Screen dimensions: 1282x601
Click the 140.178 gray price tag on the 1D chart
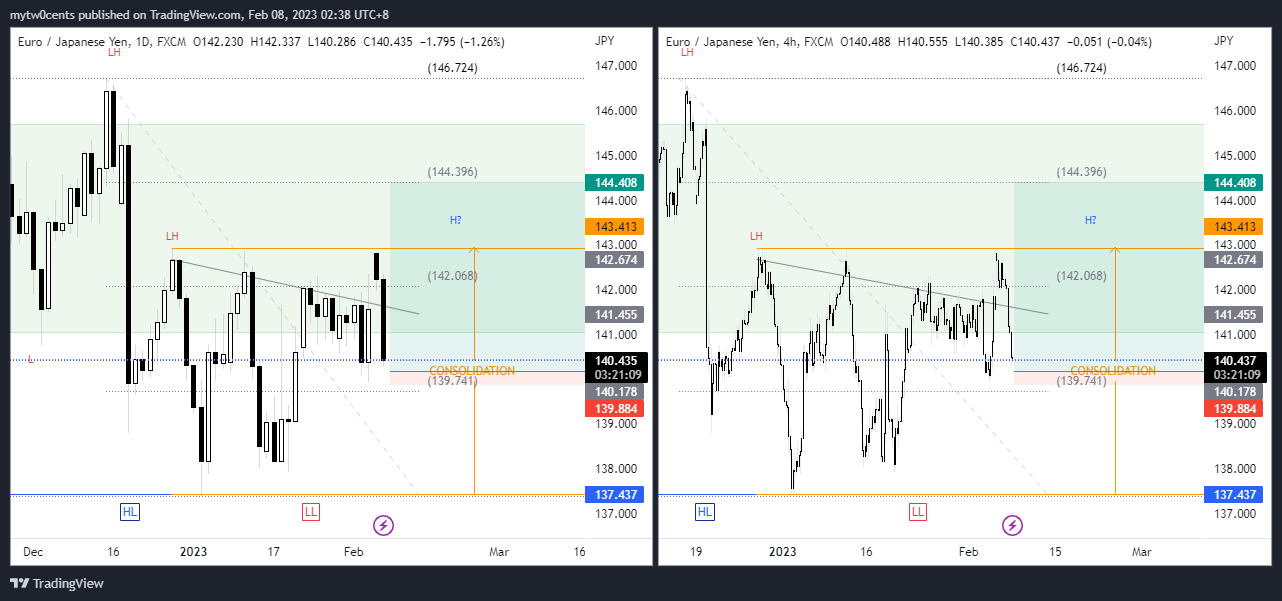point(616,392)
